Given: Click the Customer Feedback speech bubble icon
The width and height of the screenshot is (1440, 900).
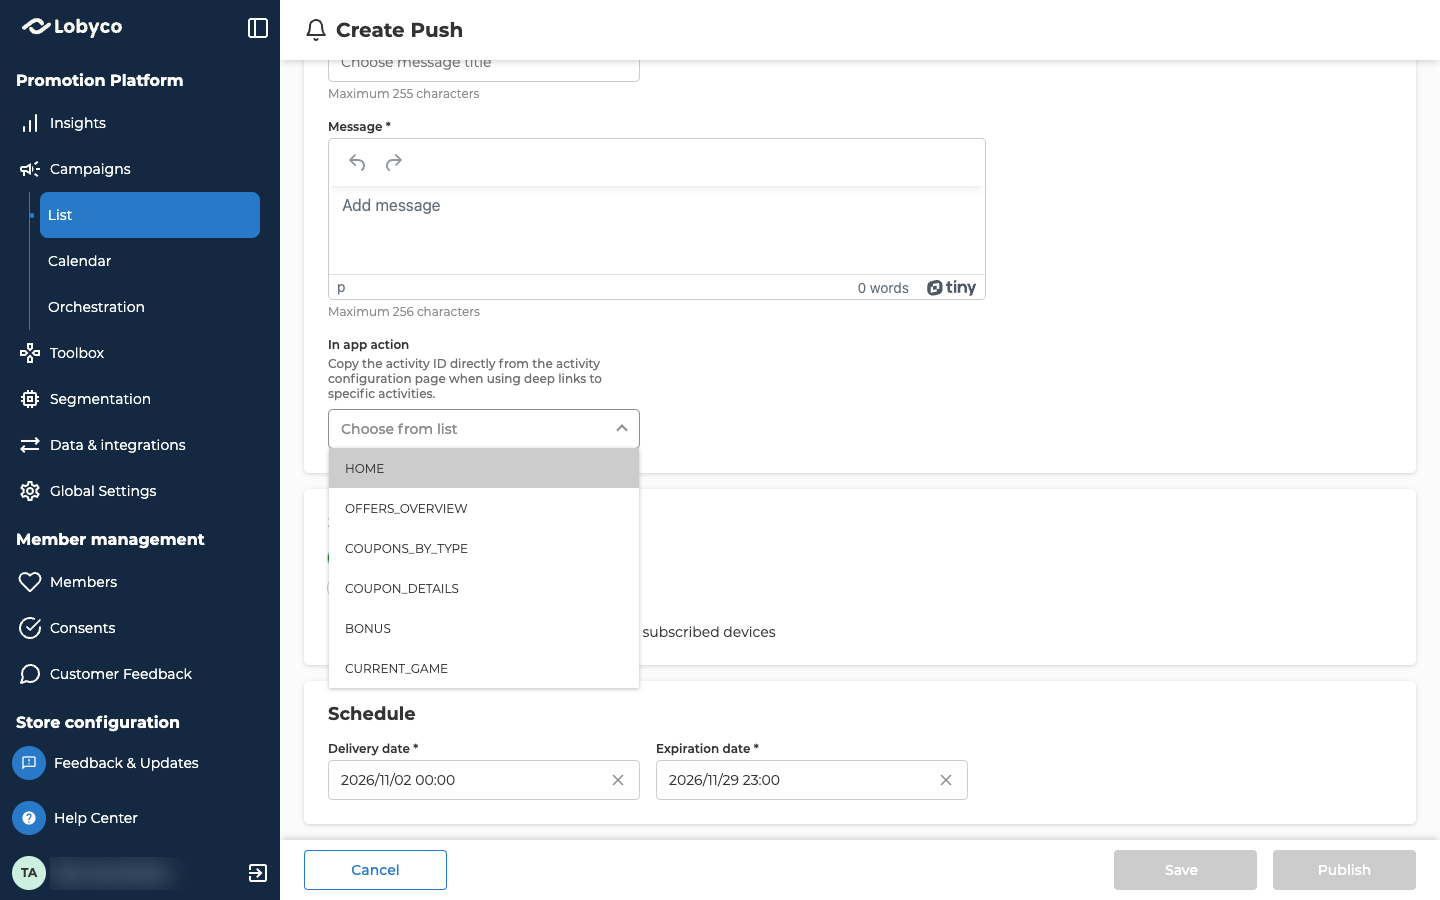Looking at the screenshot, I should 30,674.
